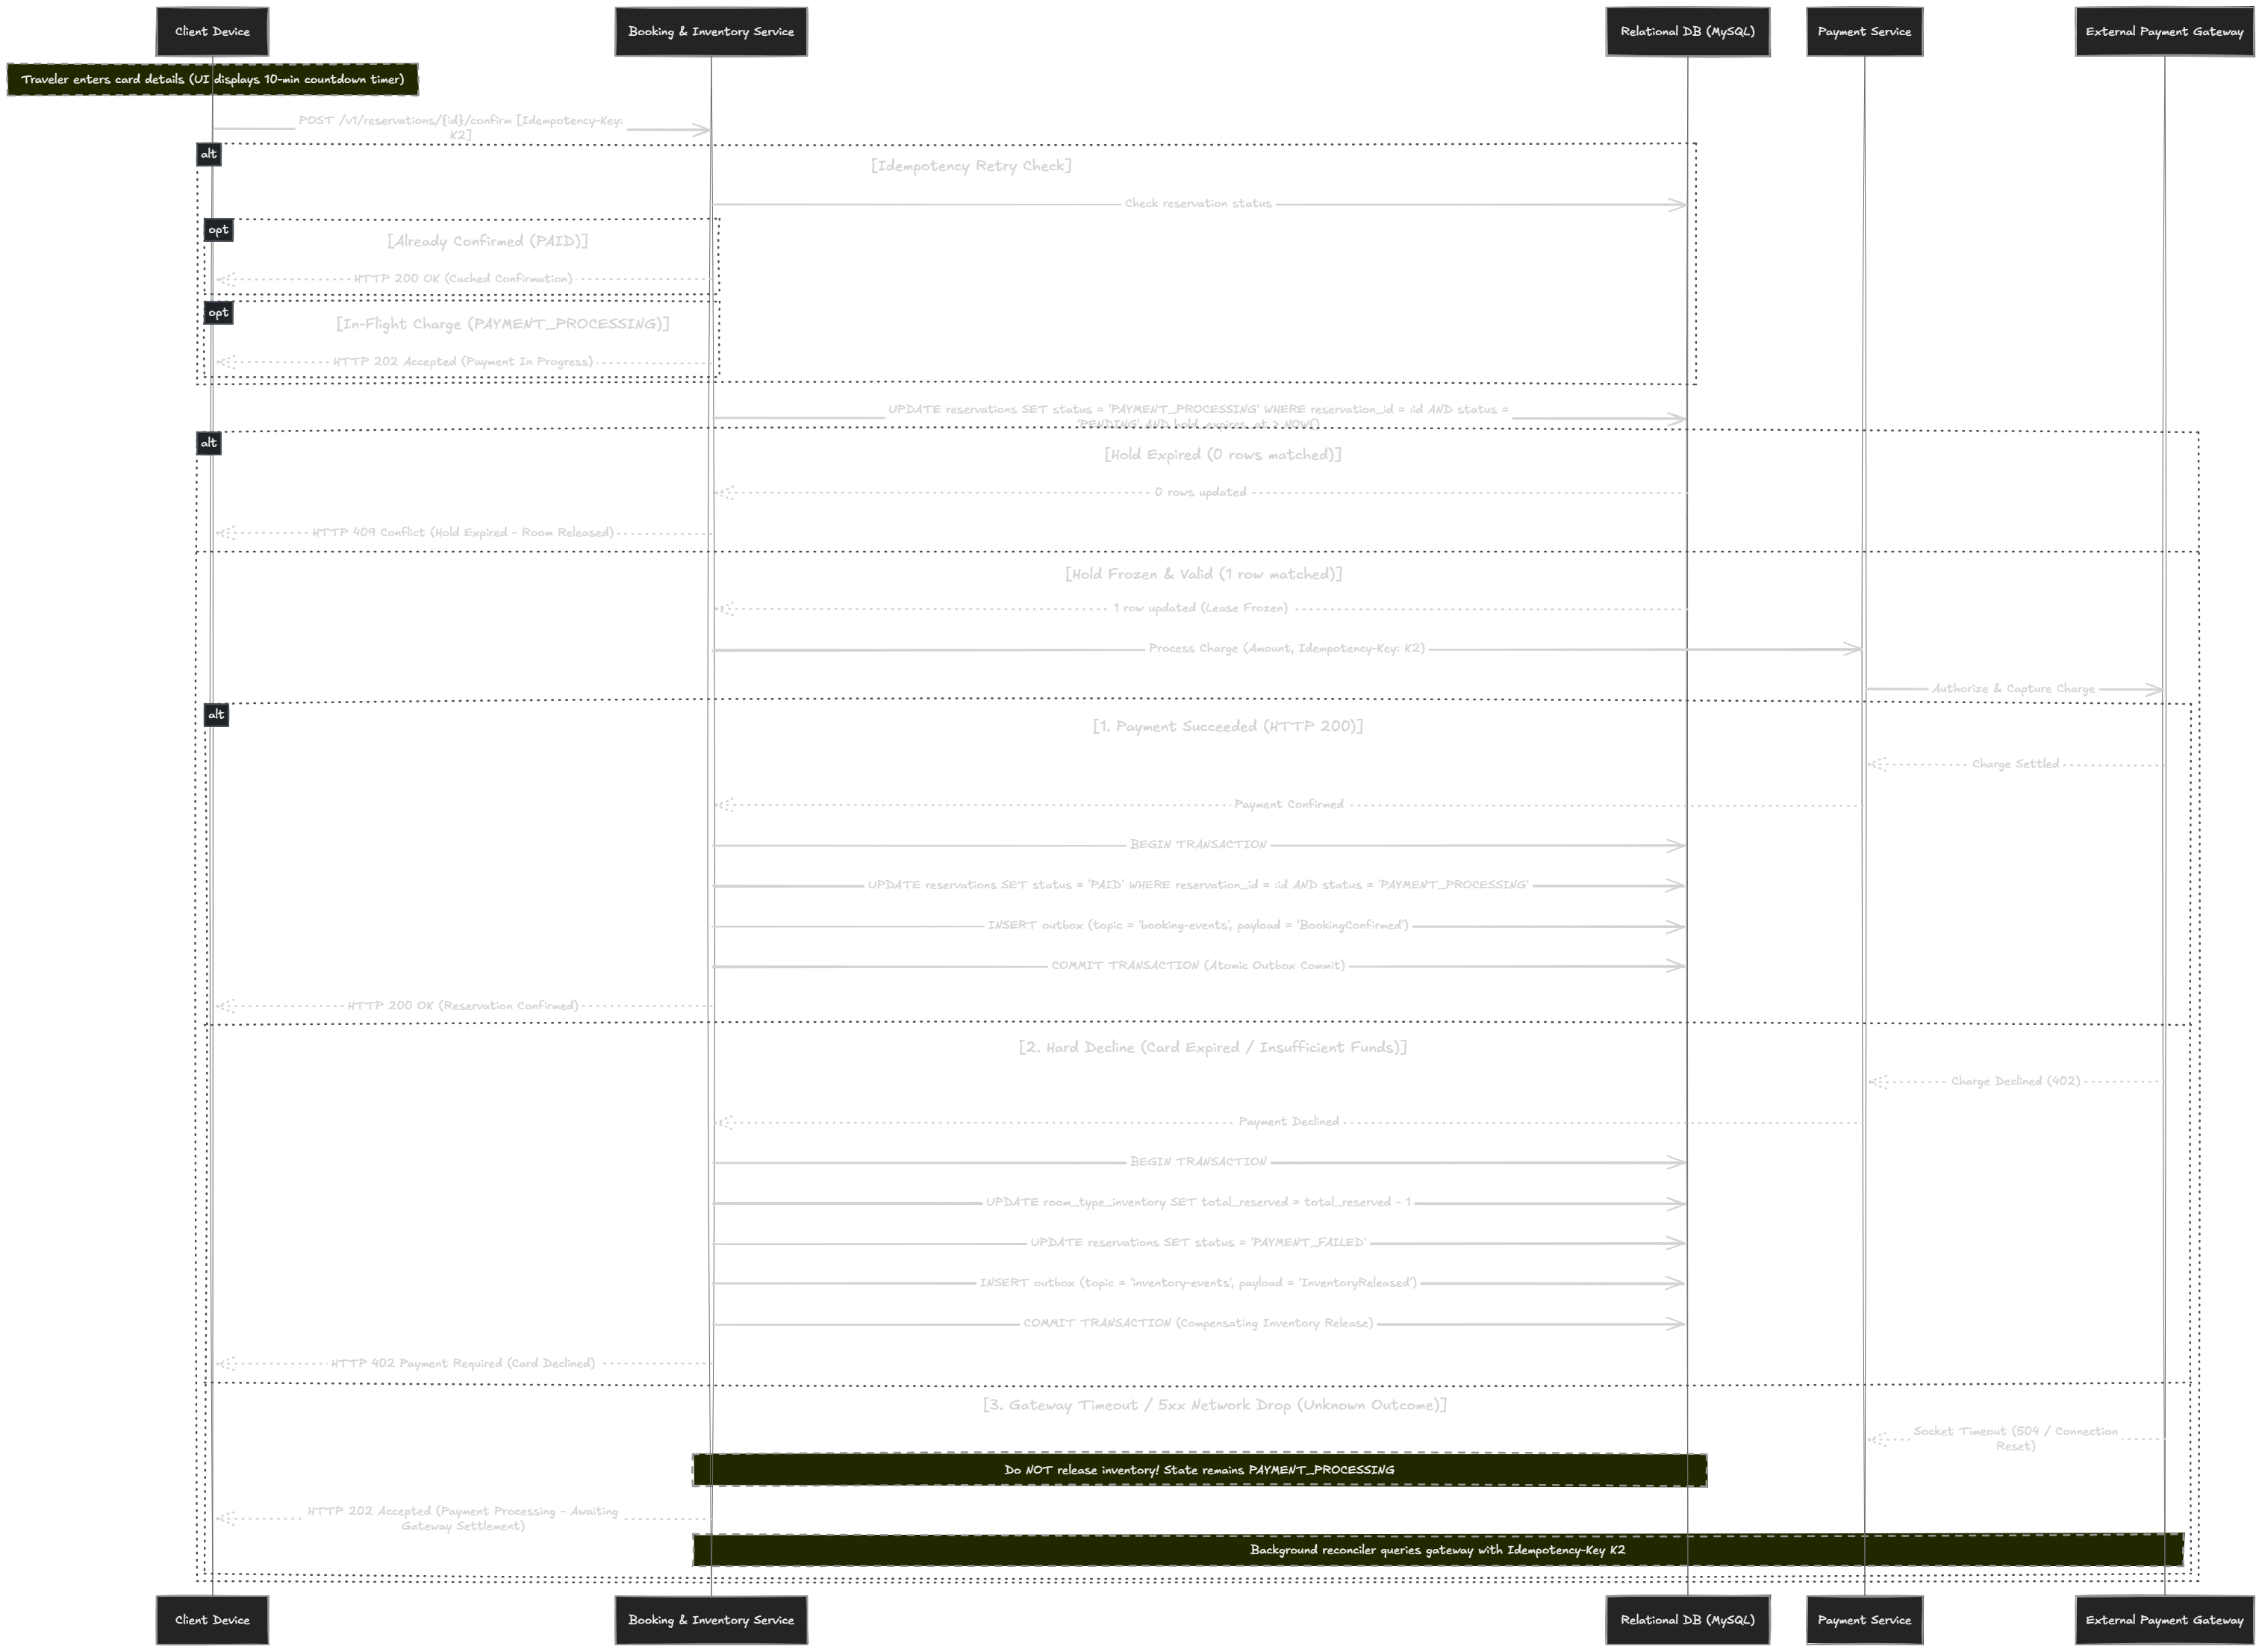Select the 'Traveler enters card details' note
This screenshot has height=1652, width=2262.
[212, 79]
